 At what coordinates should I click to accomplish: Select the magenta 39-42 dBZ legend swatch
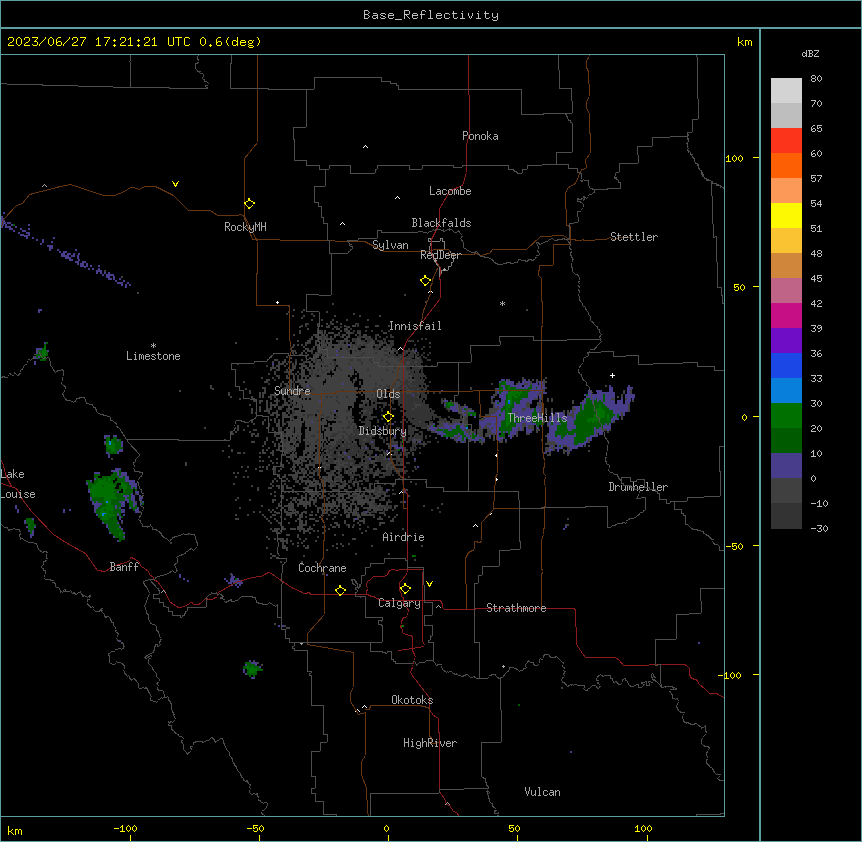click(x=786, y=315)
